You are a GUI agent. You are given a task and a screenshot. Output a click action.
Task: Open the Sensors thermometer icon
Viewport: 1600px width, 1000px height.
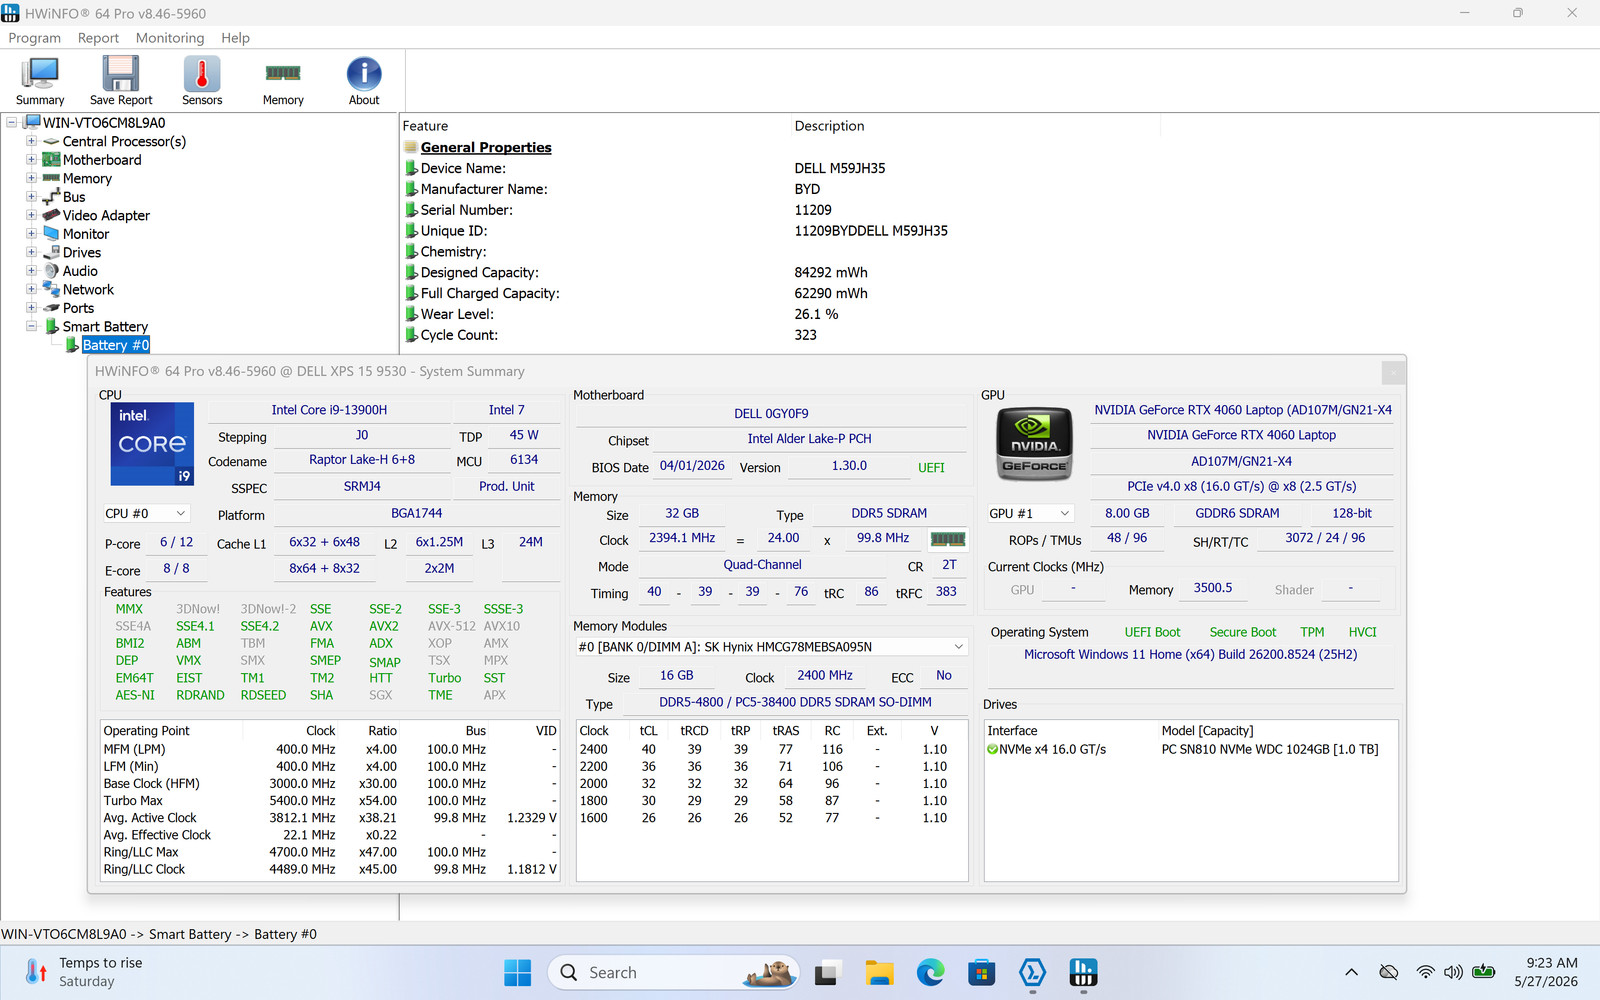click(202, 81)
